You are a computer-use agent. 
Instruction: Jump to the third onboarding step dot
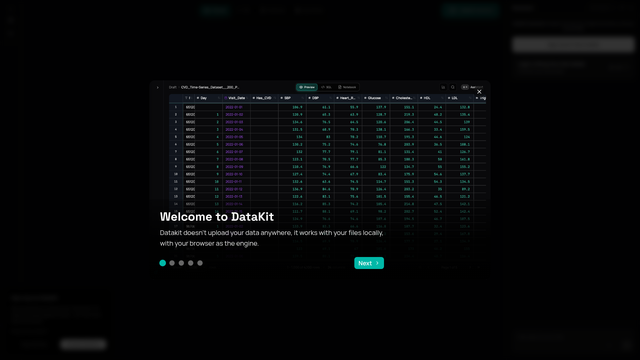tap(181, 263)
